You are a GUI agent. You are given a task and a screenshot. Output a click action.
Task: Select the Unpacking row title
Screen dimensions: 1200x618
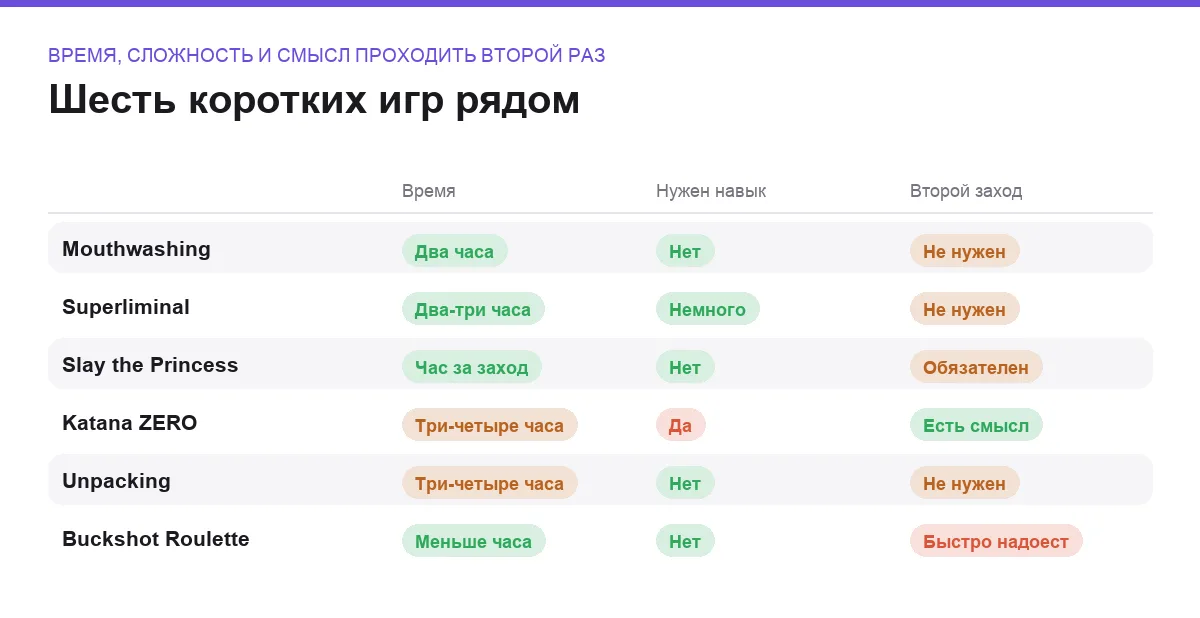point(116,481)
